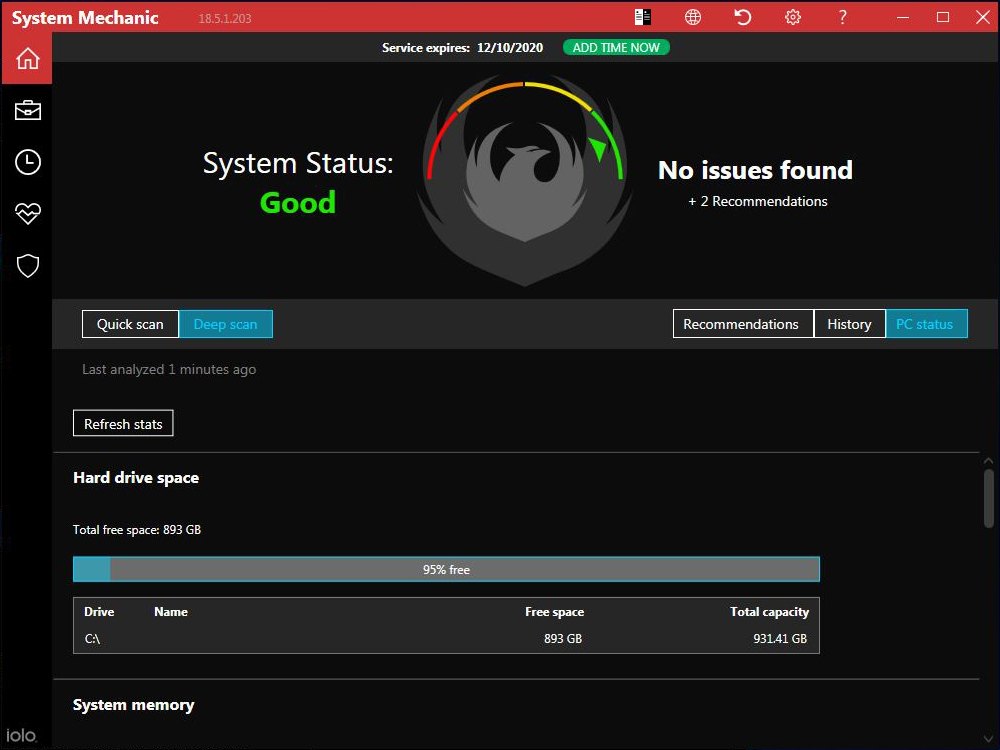The width and height of the screenshot is (1000, 750).
Task: Open the reports panel icon in titlebar
Action: 642,17
